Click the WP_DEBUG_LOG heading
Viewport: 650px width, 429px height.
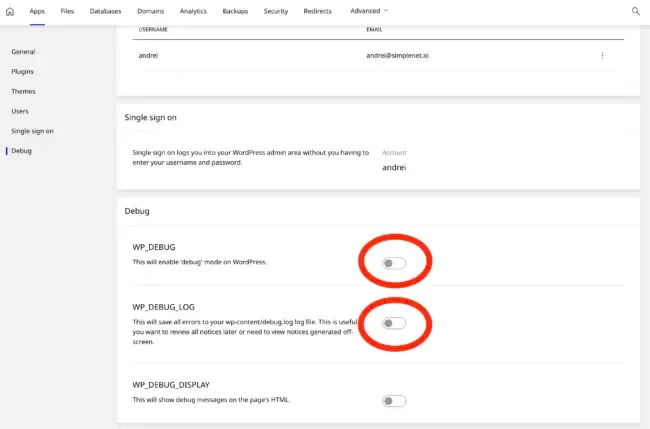(x=163, y=307)
